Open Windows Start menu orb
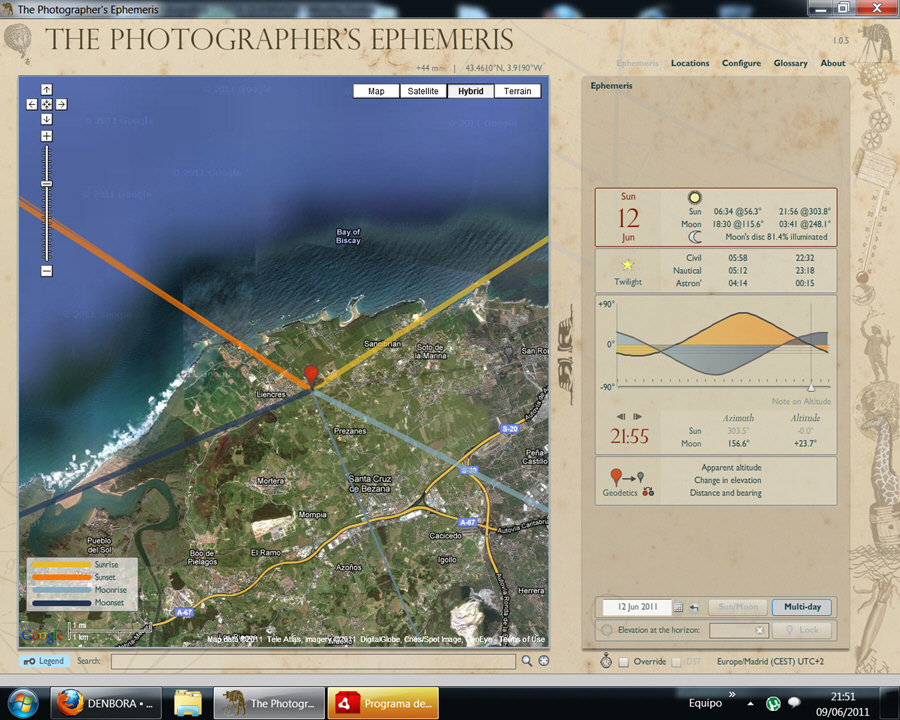 pos(24,703)
